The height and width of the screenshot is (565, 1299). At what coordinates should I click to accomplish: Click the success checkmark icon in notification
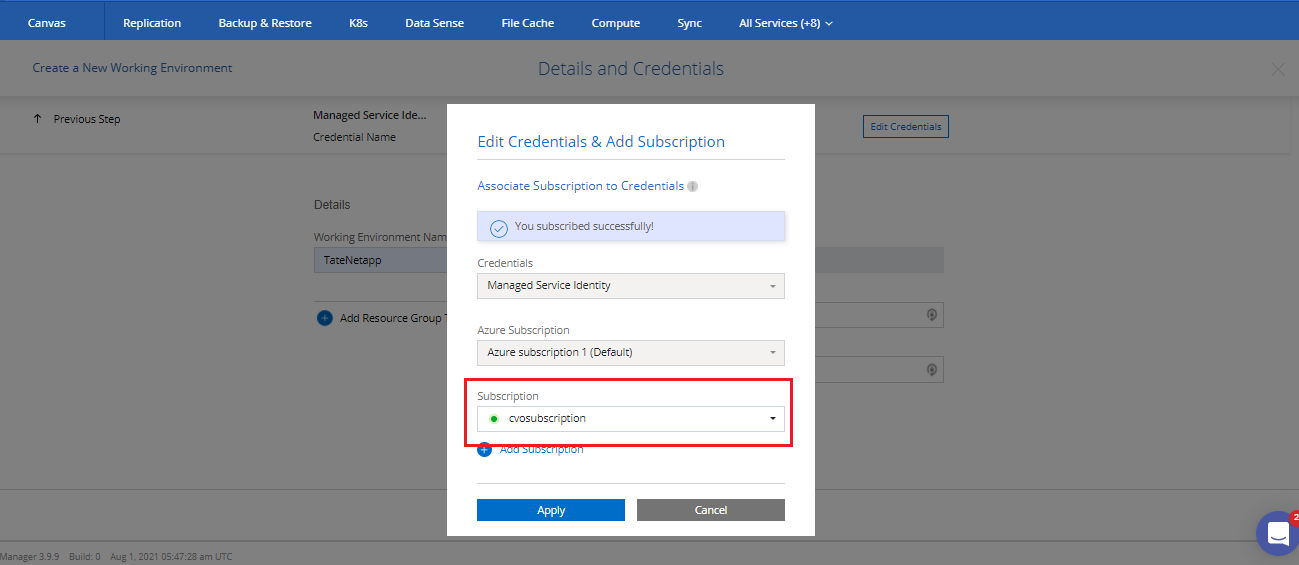point(498,228)
